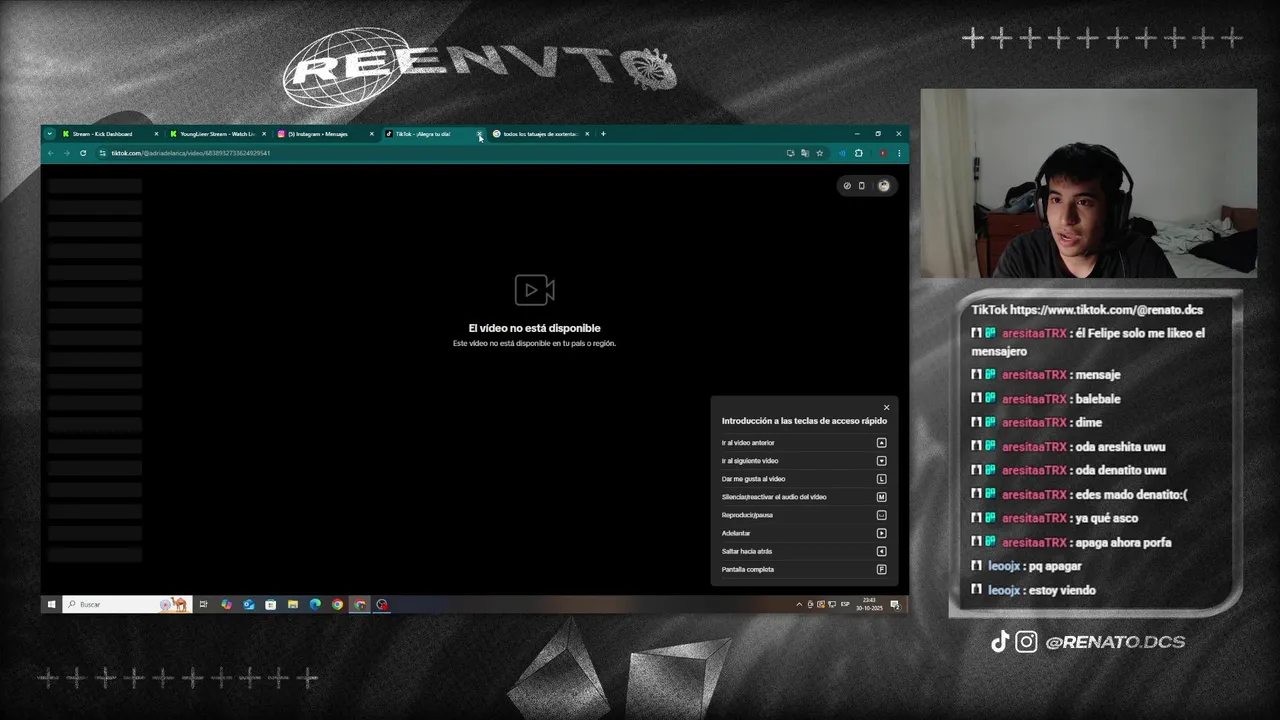Open Chrome three-dot menu
1280x720 pixels.
coord(899,153)
